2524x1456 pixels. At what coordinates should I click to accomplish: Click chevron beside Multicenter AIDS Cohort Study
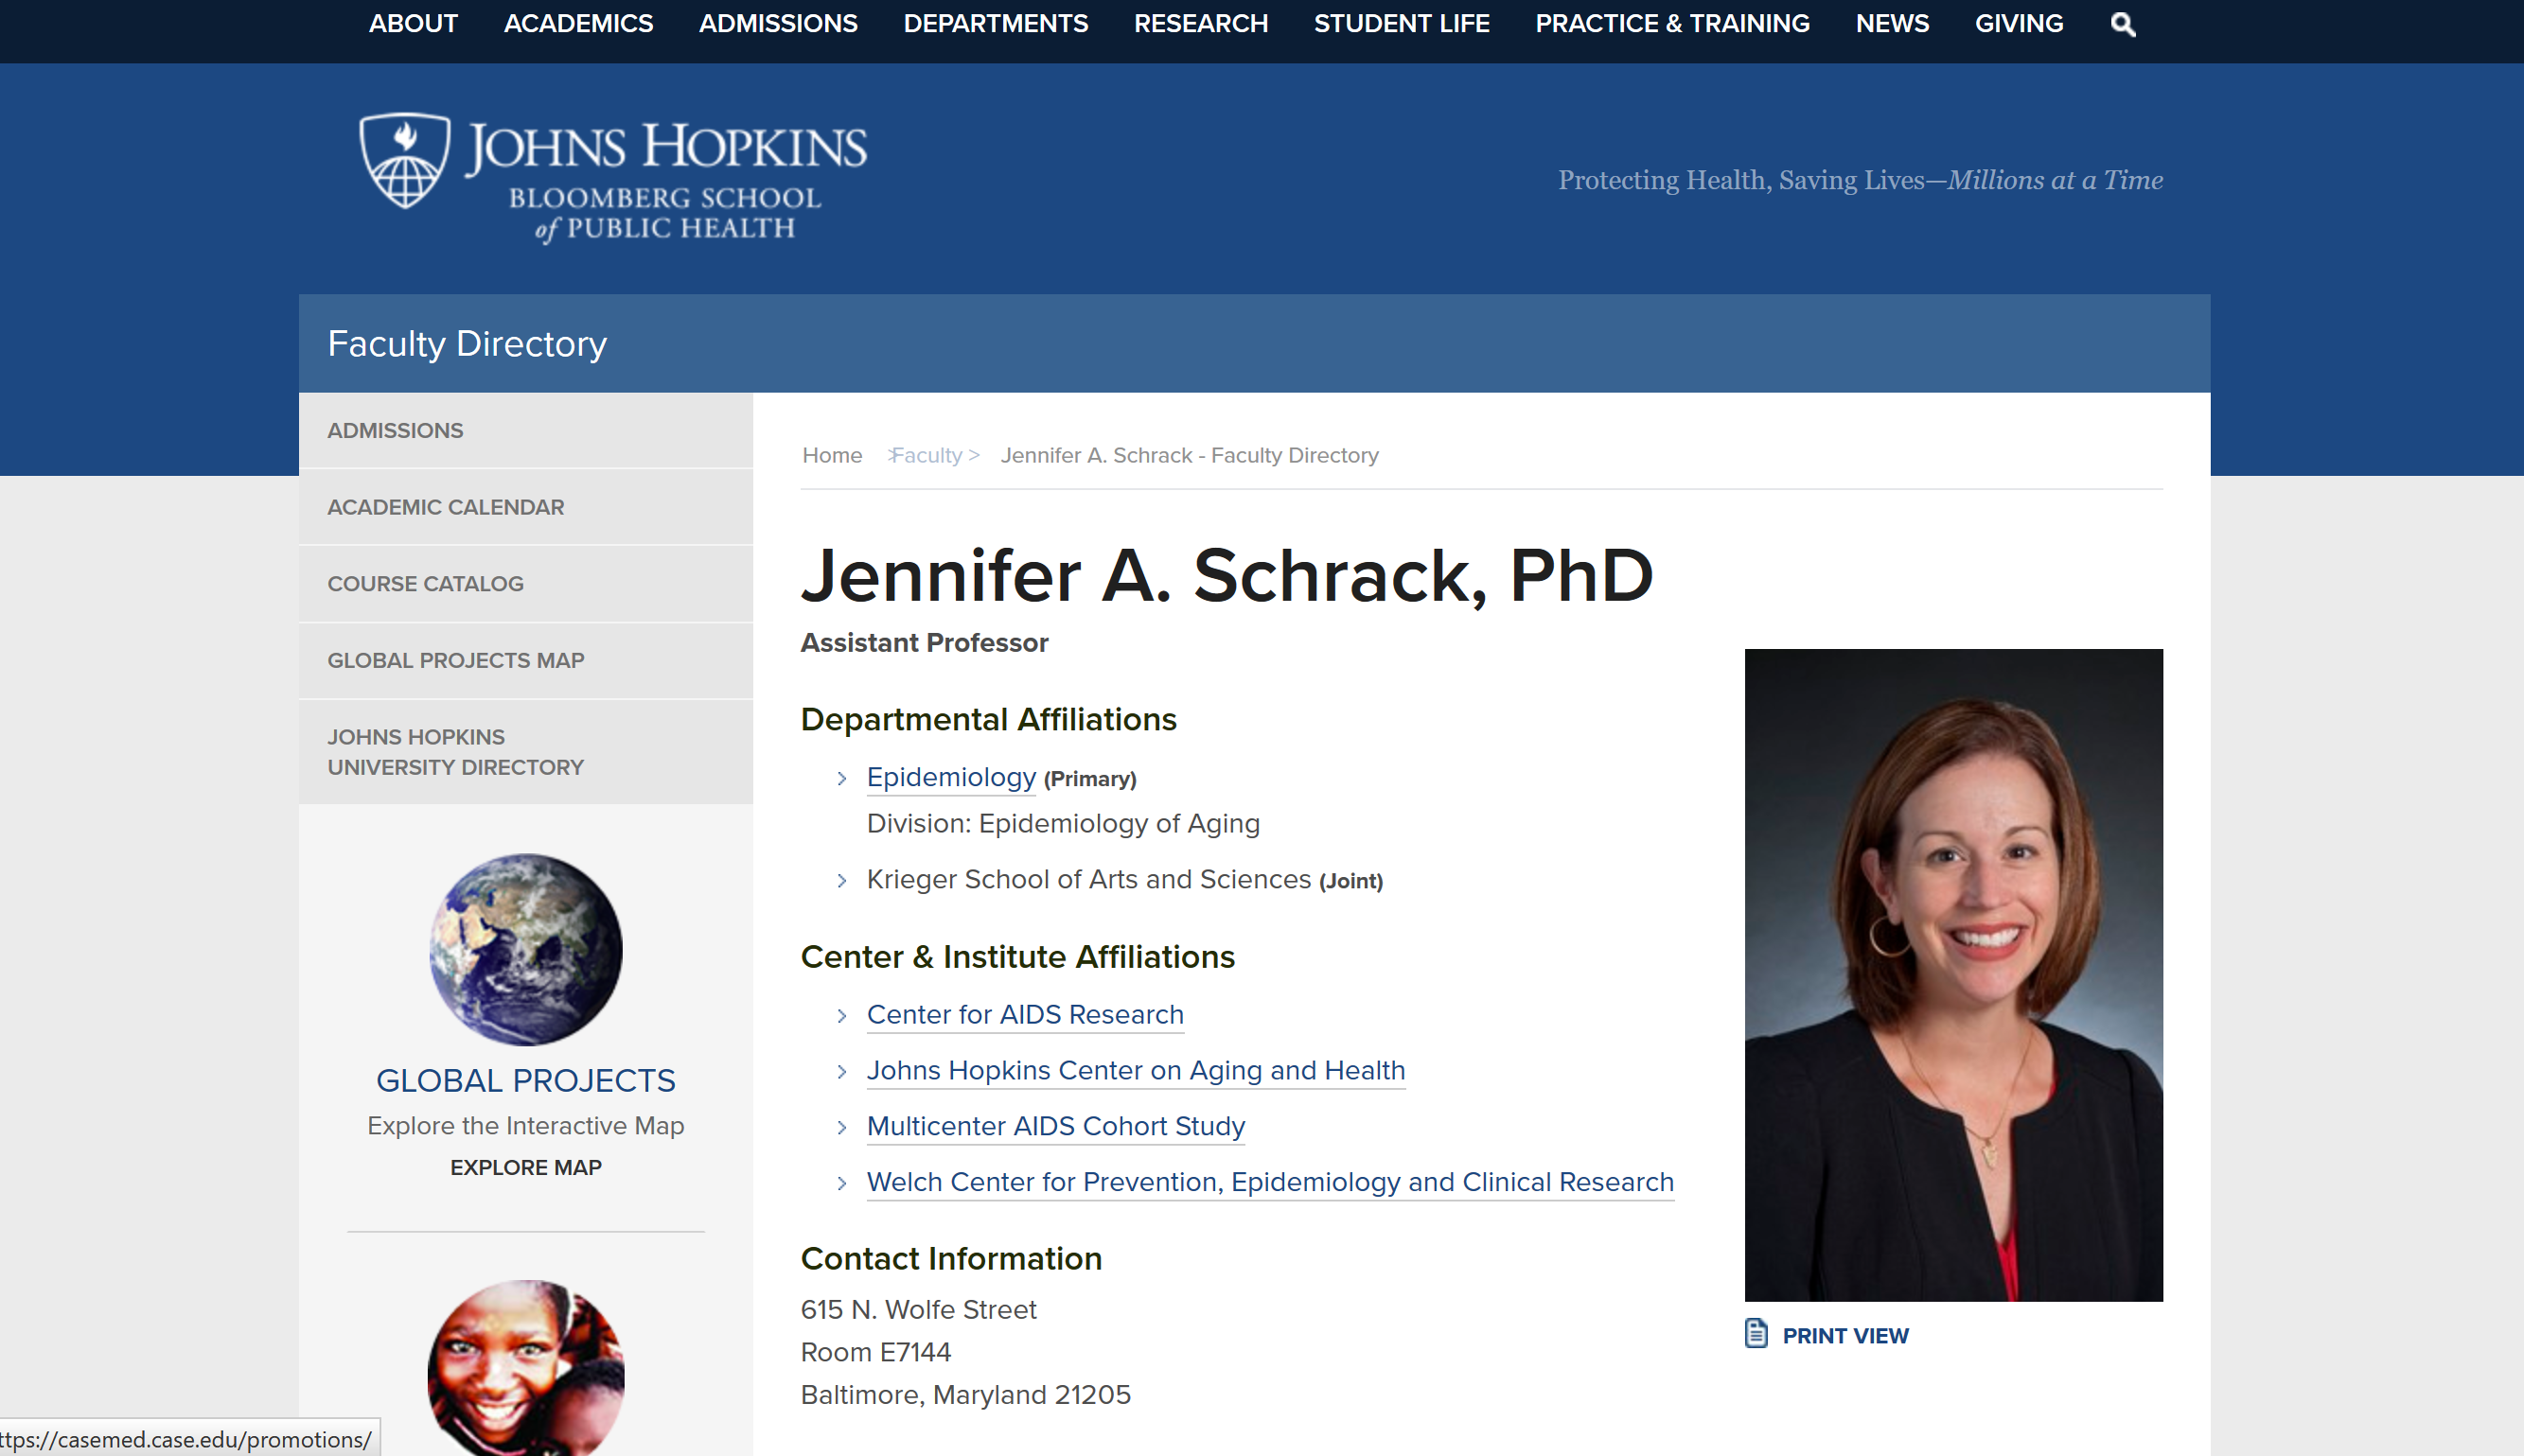tap(842, 1127)
